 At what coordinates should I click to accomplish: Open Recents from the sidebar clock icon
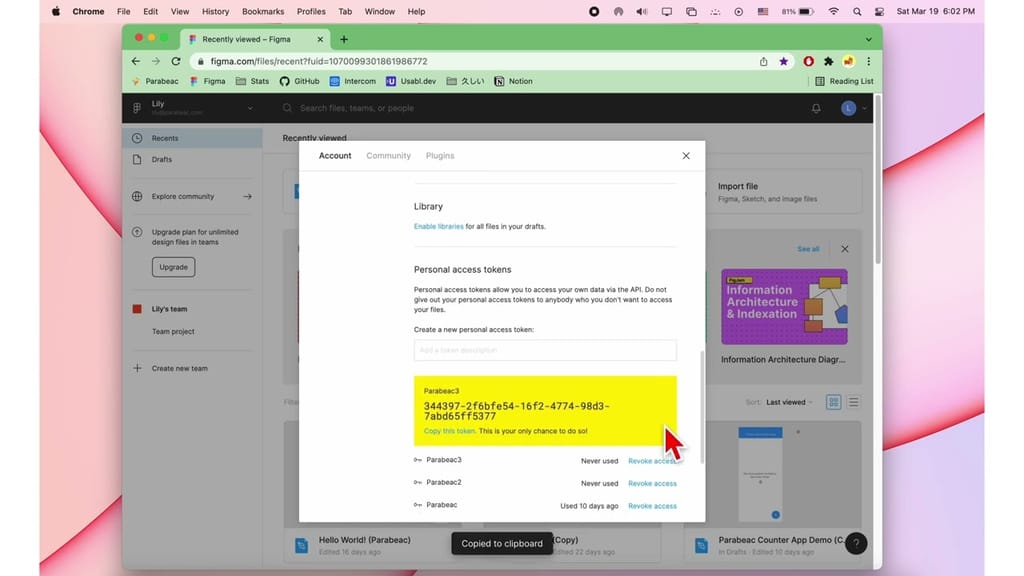(136, 138)
